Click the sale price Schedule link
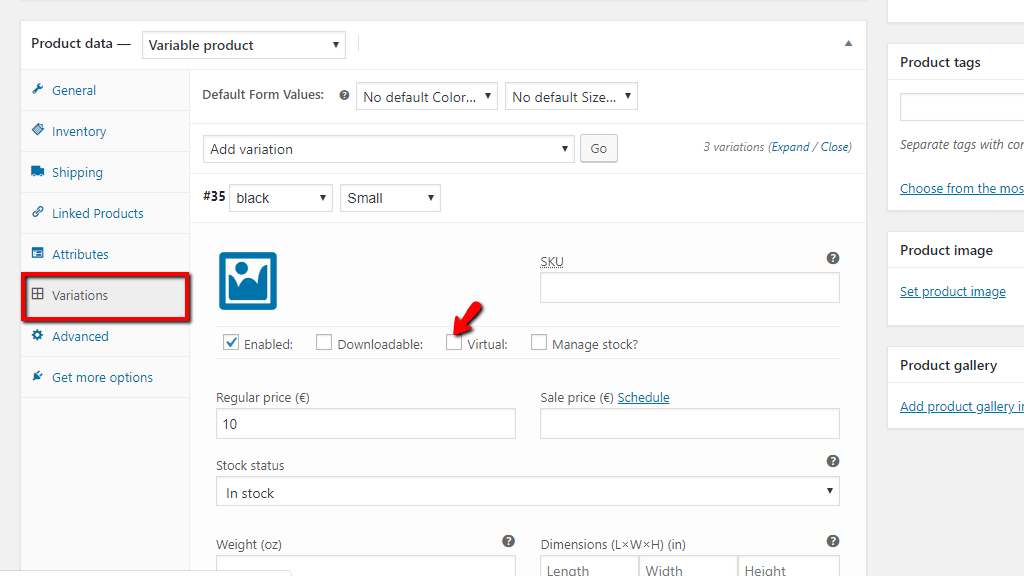Screen dimensions: 1024x576 (x=643, y=397)
